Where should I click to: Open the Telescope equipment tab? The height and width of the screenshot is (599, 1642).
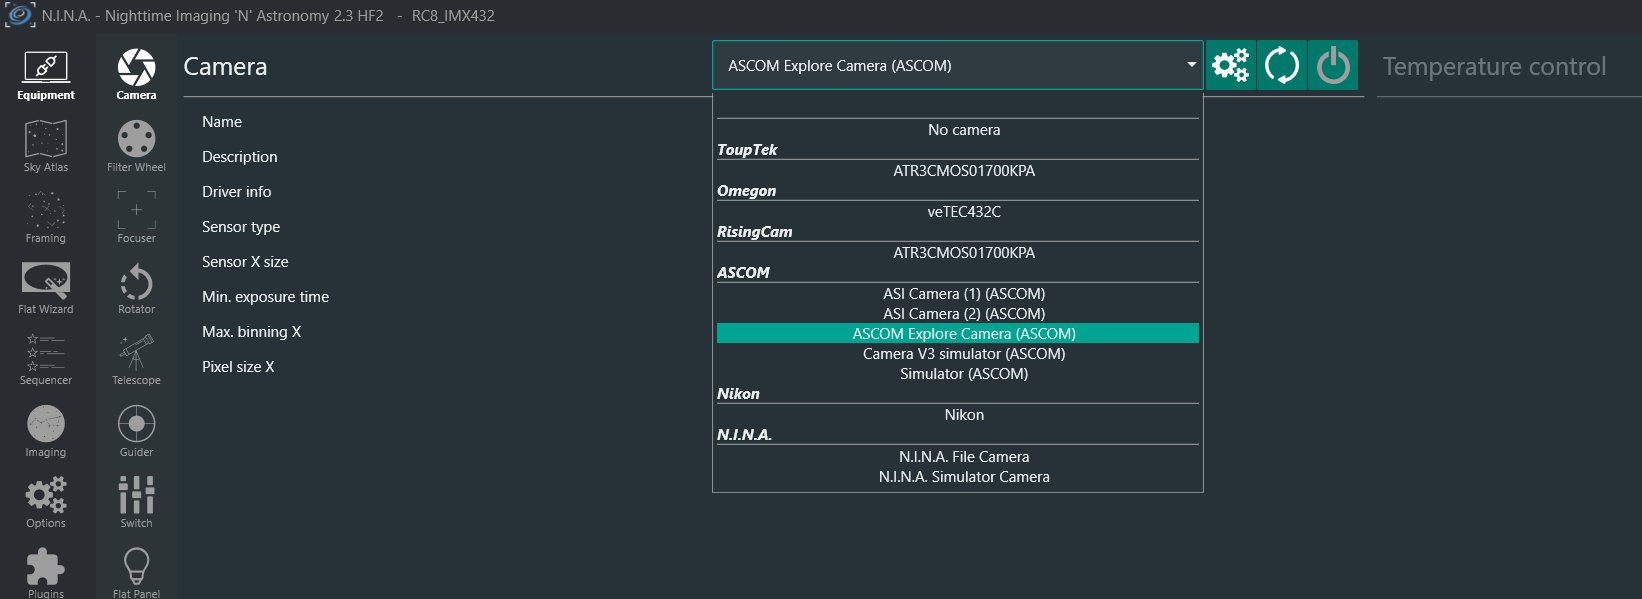136,359
